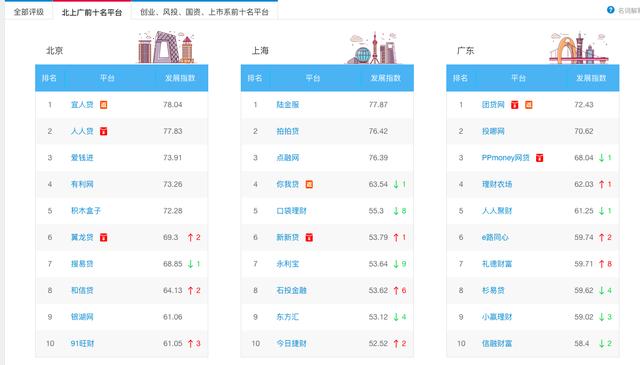The height and width of the screenshot is (365, 640).
Task: Open the 信融财富 platform link
Action: (x=497, y=343)
